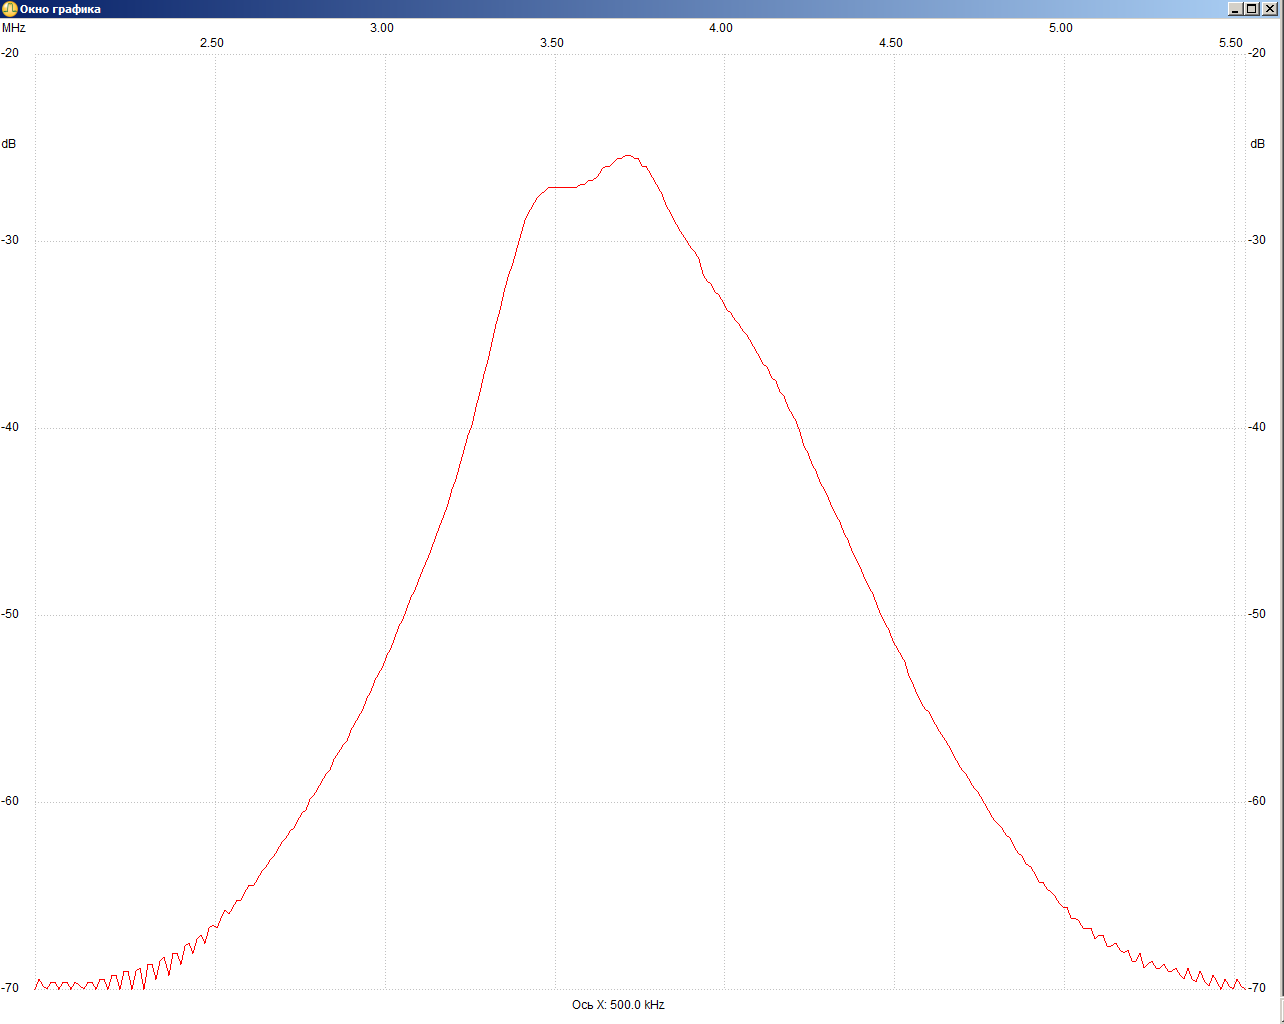1284x1024 pixels.
Task: Minimize the Окно графика window
Action: [1235, 9]
